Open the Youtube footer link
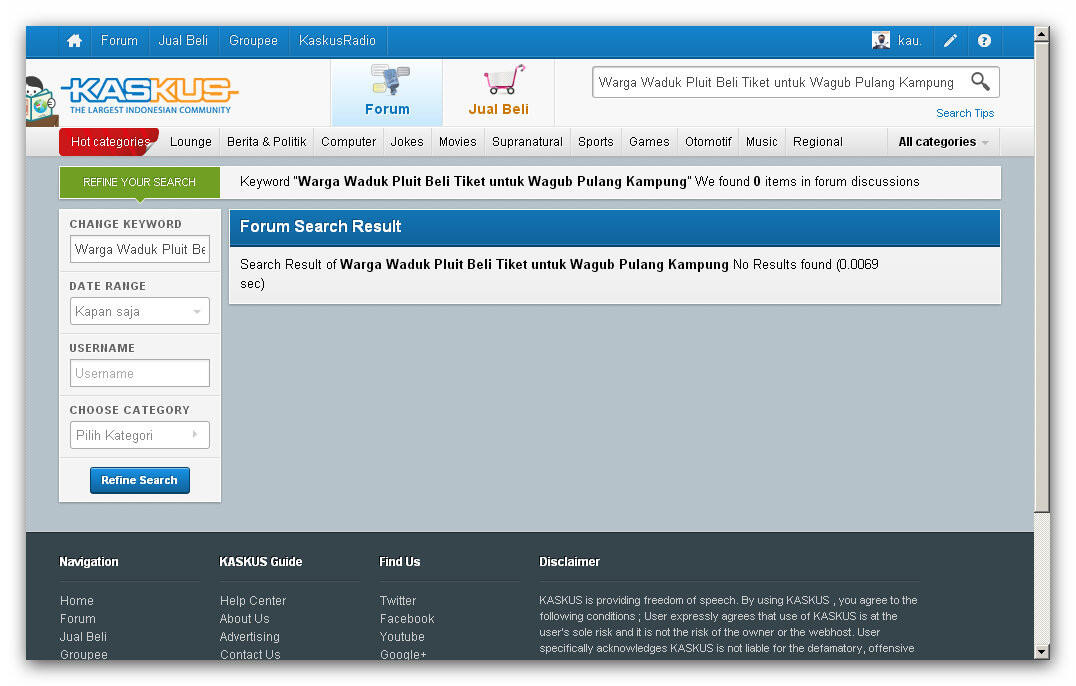Image resolution: width=1076 pixels, height=686 pixels. click(402, 637)
